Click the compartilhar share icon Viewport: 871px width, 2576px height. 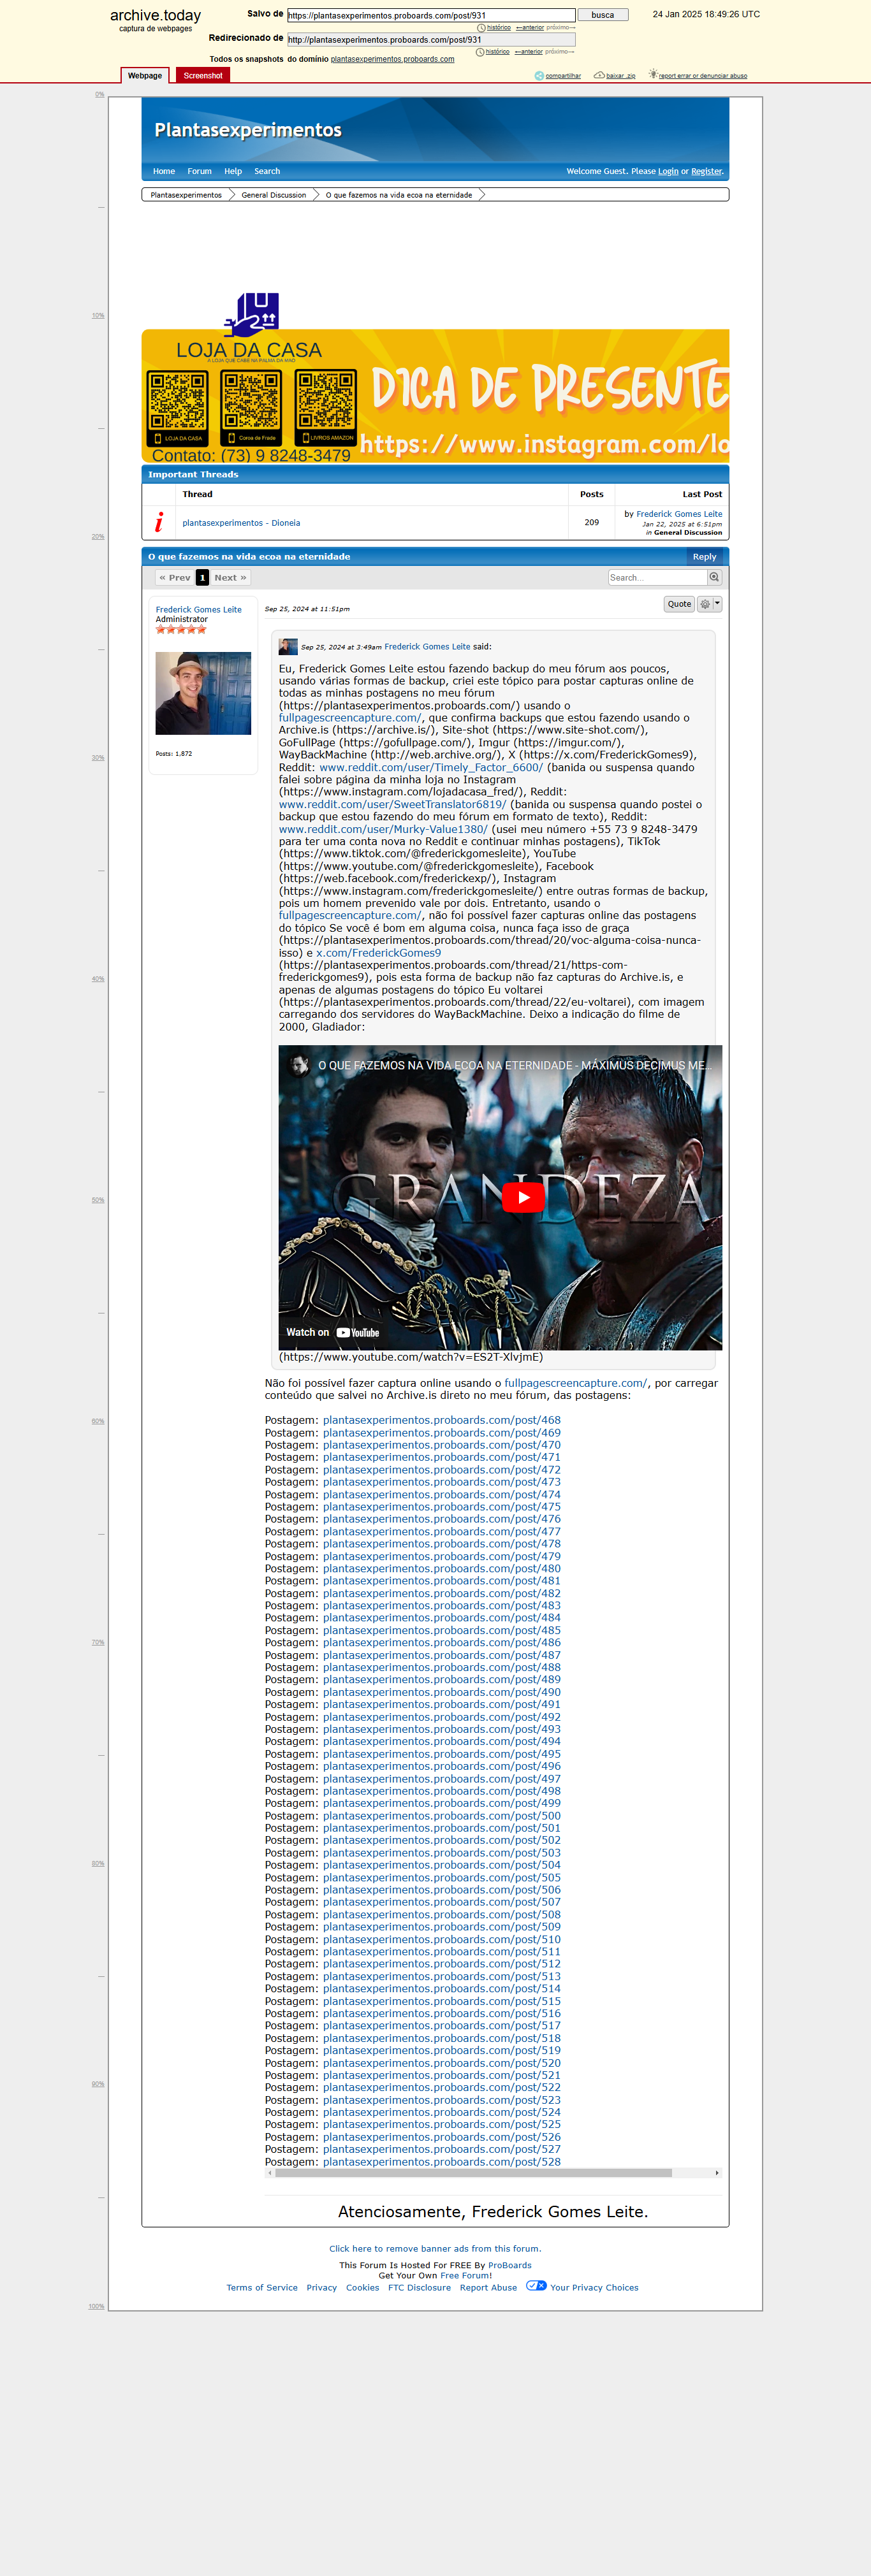539,76
